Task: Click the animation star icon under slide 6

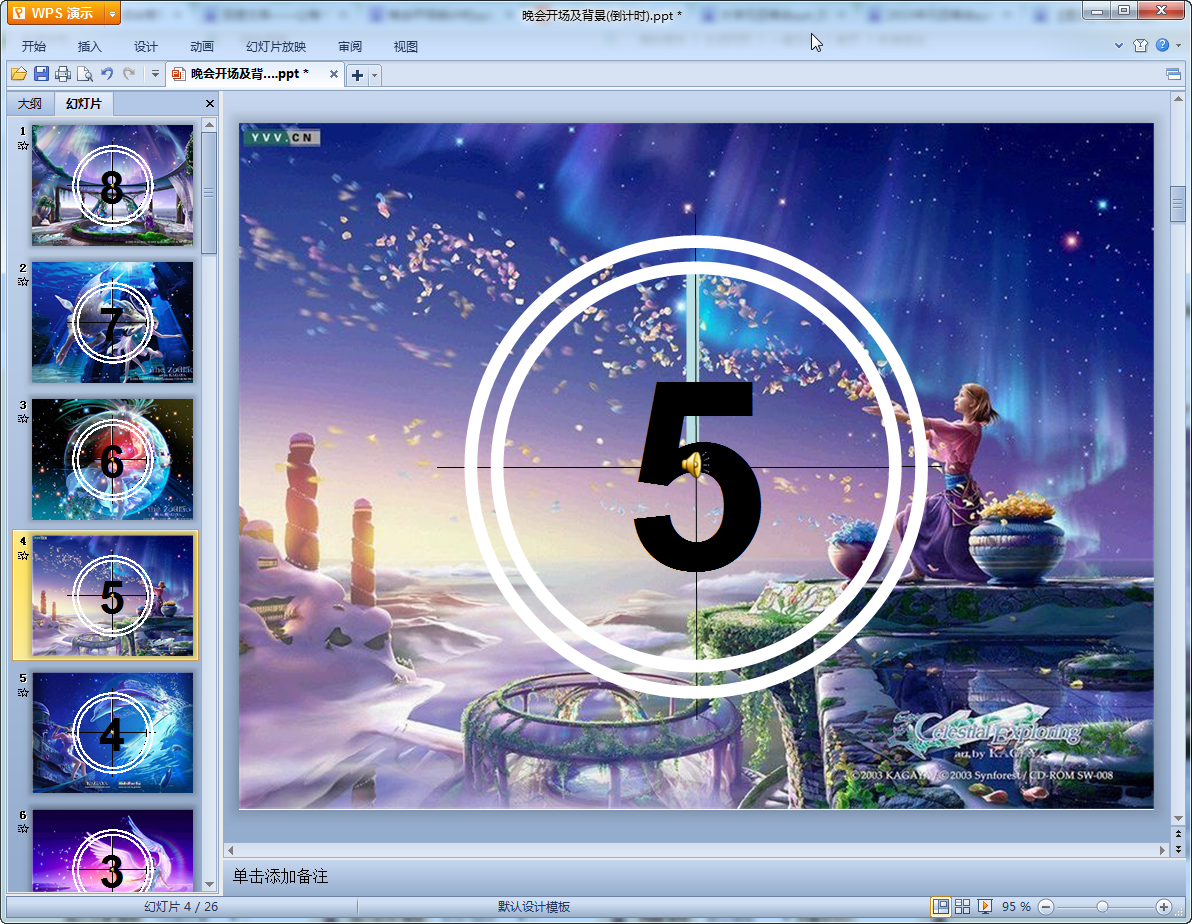Action: (x=23, y=828)
